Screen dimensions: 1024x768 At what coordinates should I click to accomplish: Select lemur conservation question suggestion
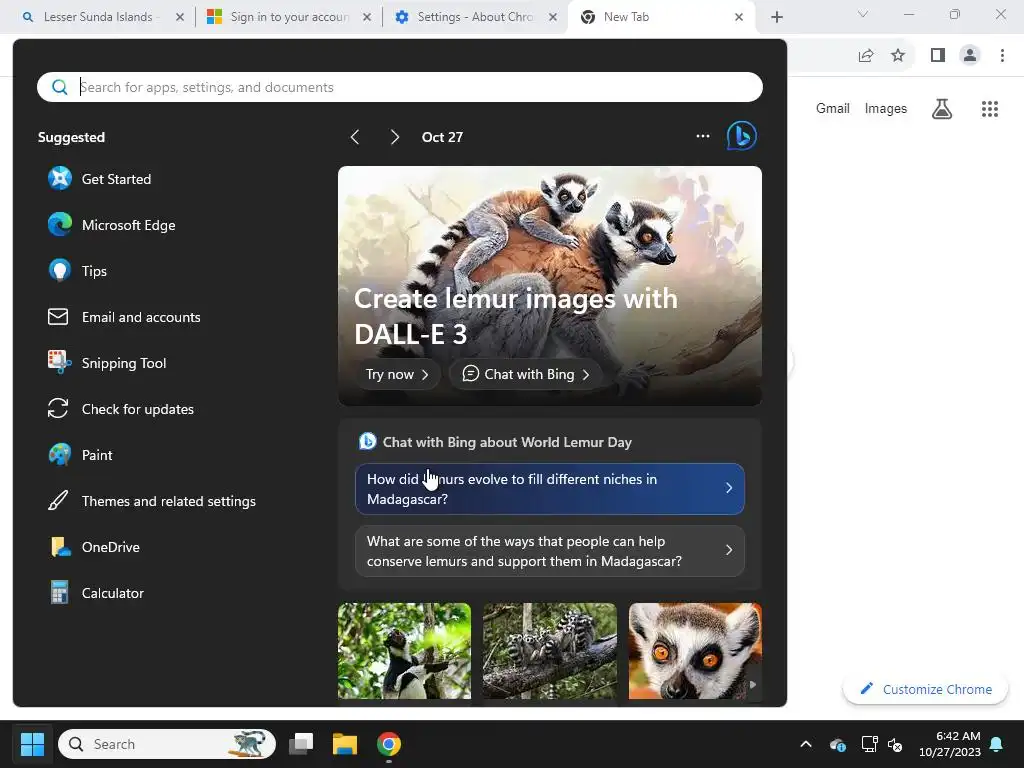click(549, 551)
